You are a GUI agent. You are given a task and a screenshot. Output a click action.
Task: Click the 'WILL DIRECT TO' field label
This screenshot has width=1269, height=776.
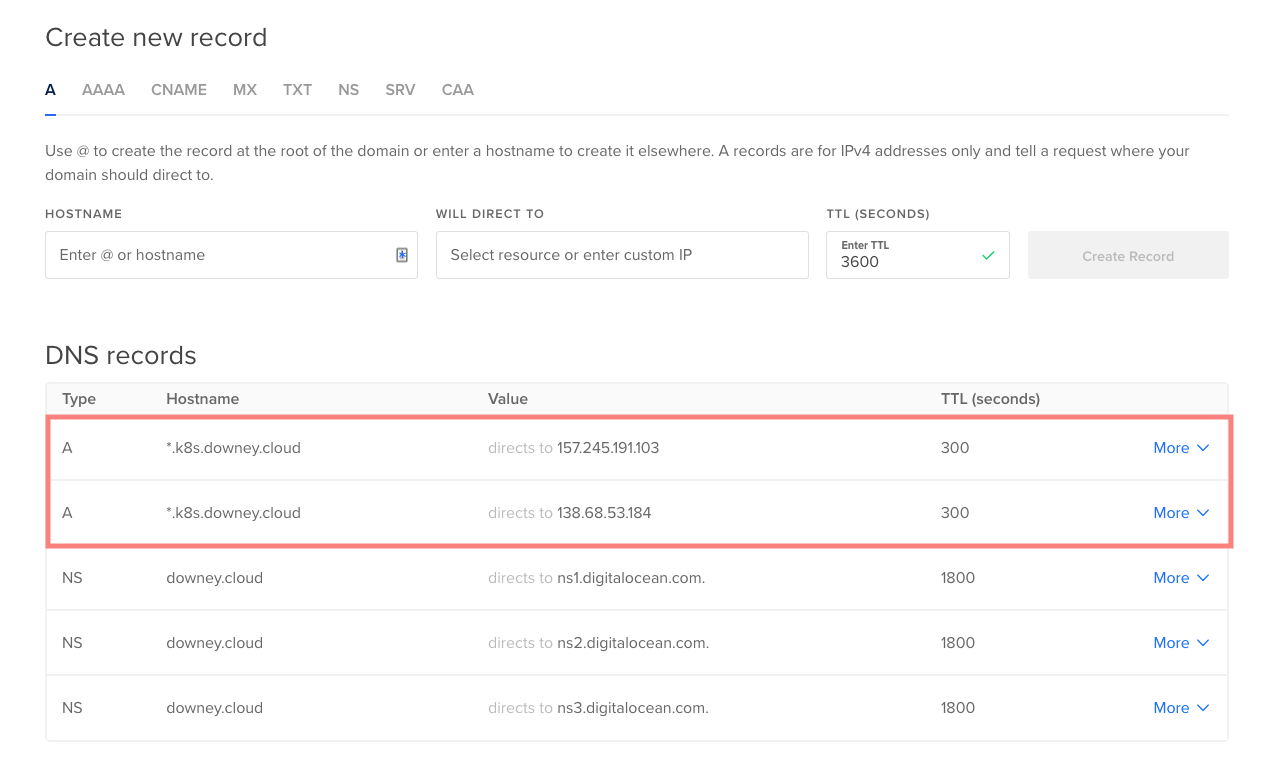490,214
